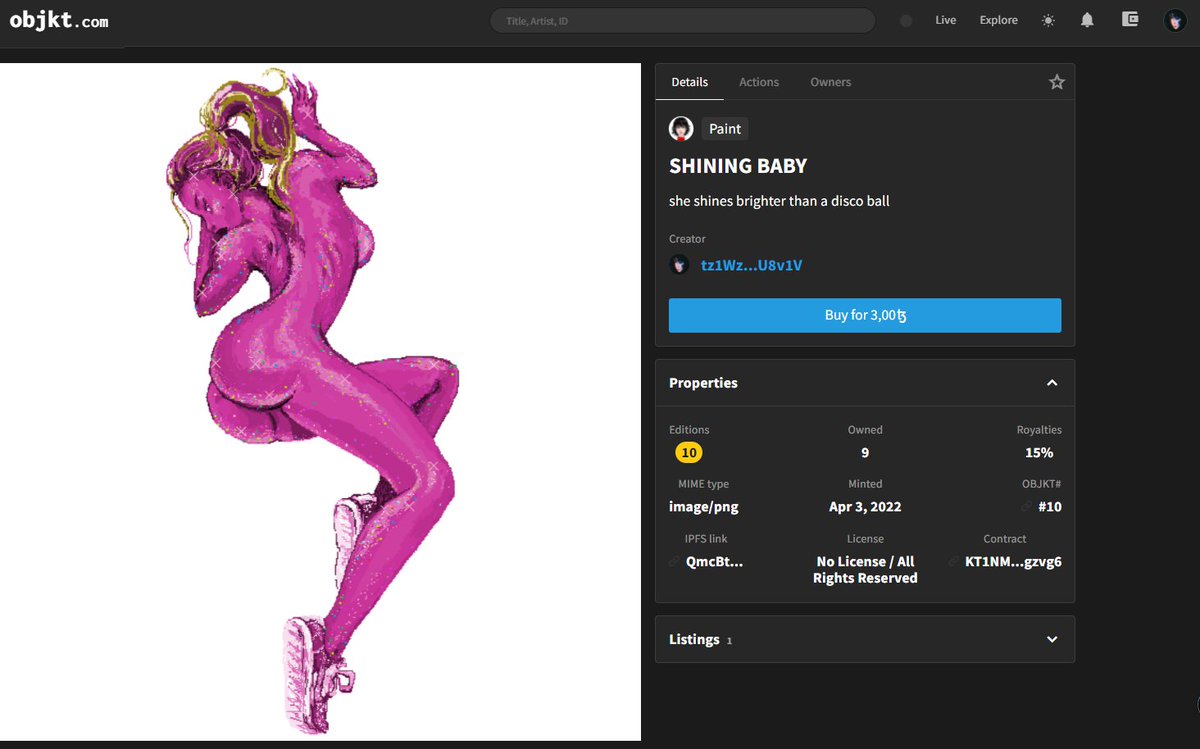The image size is (1200, 749).
Task: Switch to the Actions tab
Action: [759, 82]
